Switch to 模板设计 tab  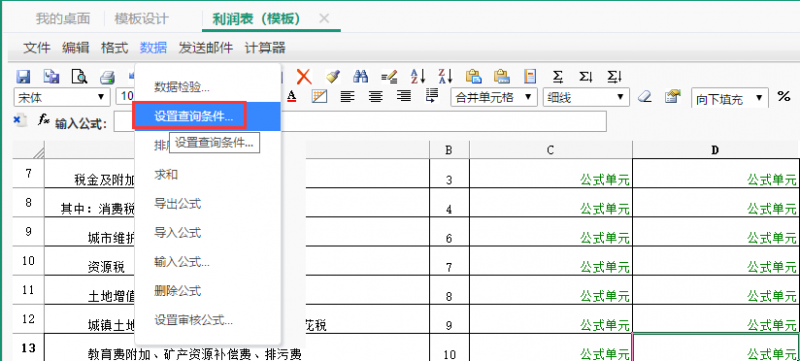click(x=141, y=19)
